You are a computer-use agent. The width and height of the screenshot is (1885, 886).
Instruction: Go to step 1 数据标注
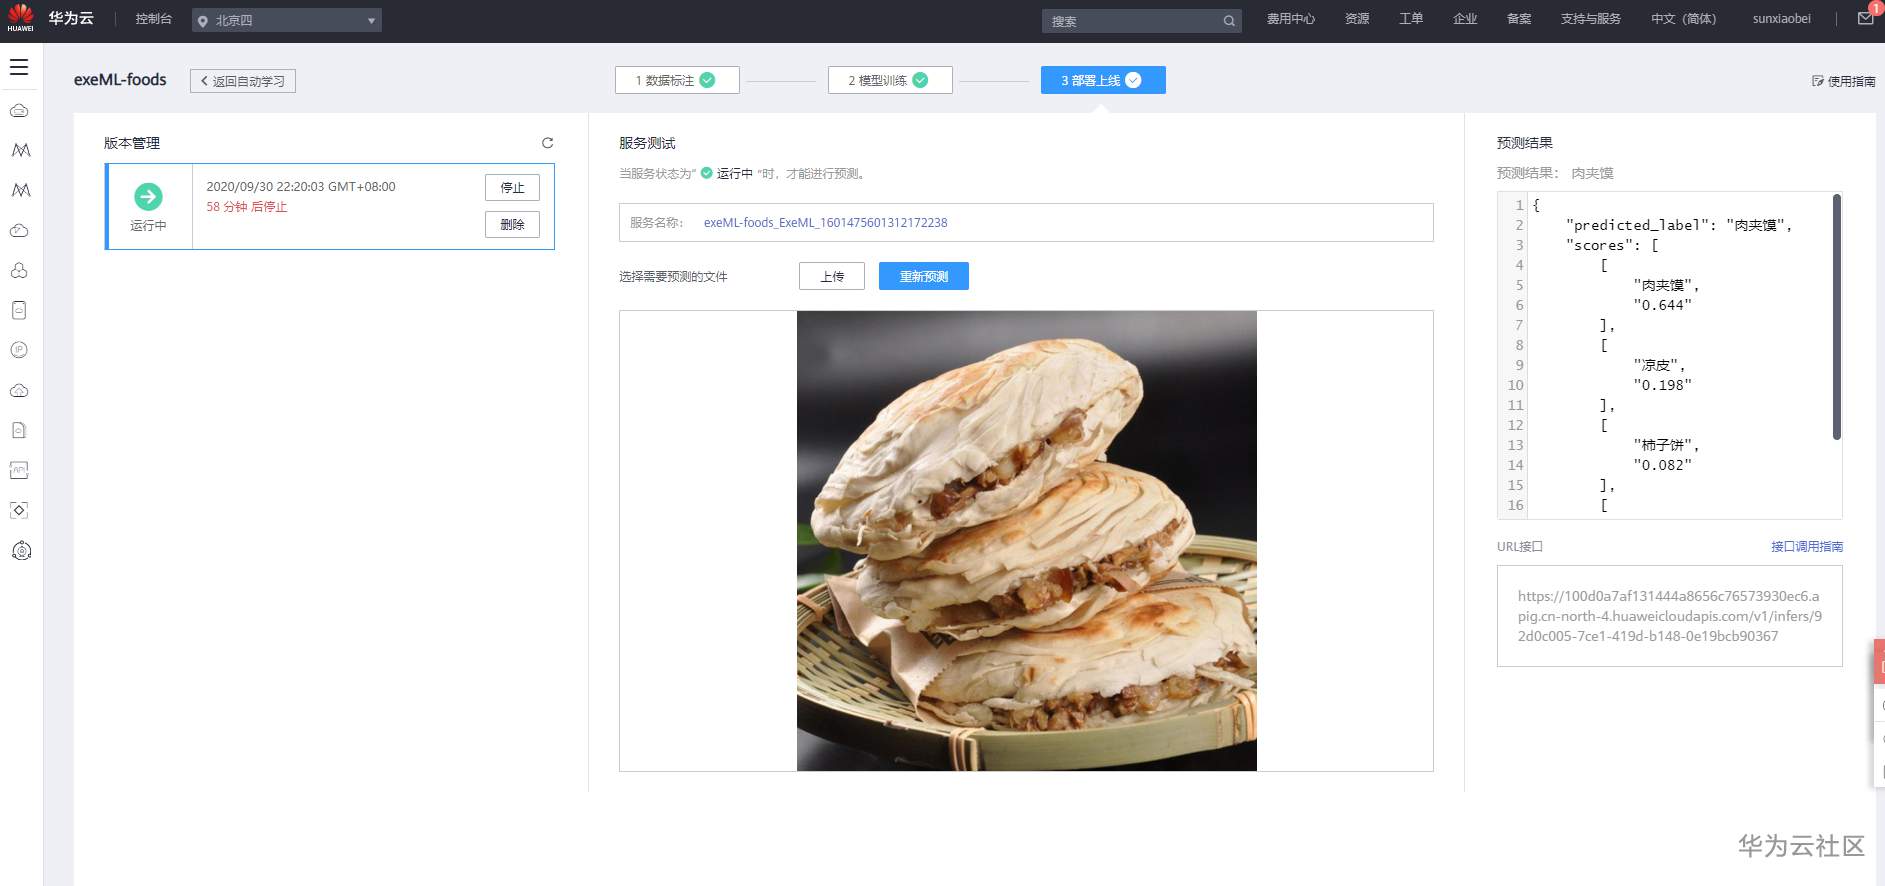point(677,80)
